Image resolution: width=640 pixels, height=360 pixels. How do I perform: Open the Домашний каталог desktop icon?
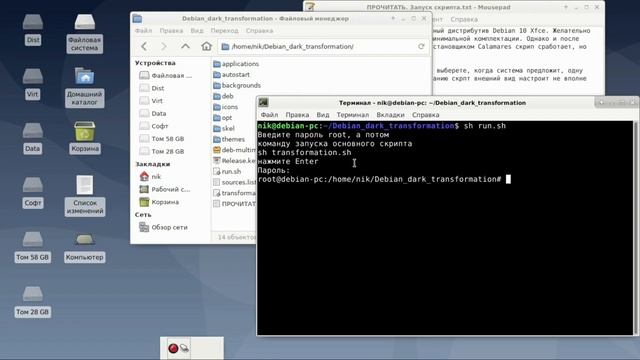84,87
